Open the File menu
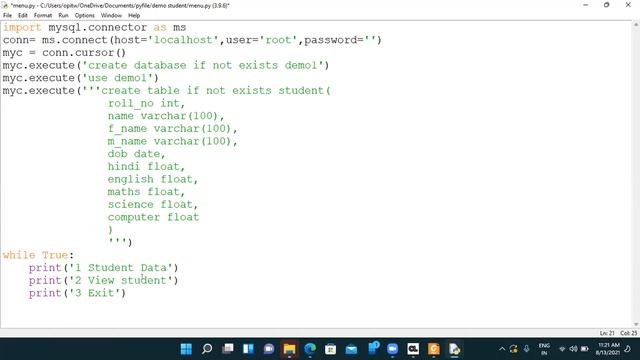Image resolution: width=640 pixels, height=360 pixels. coord(7,16)
